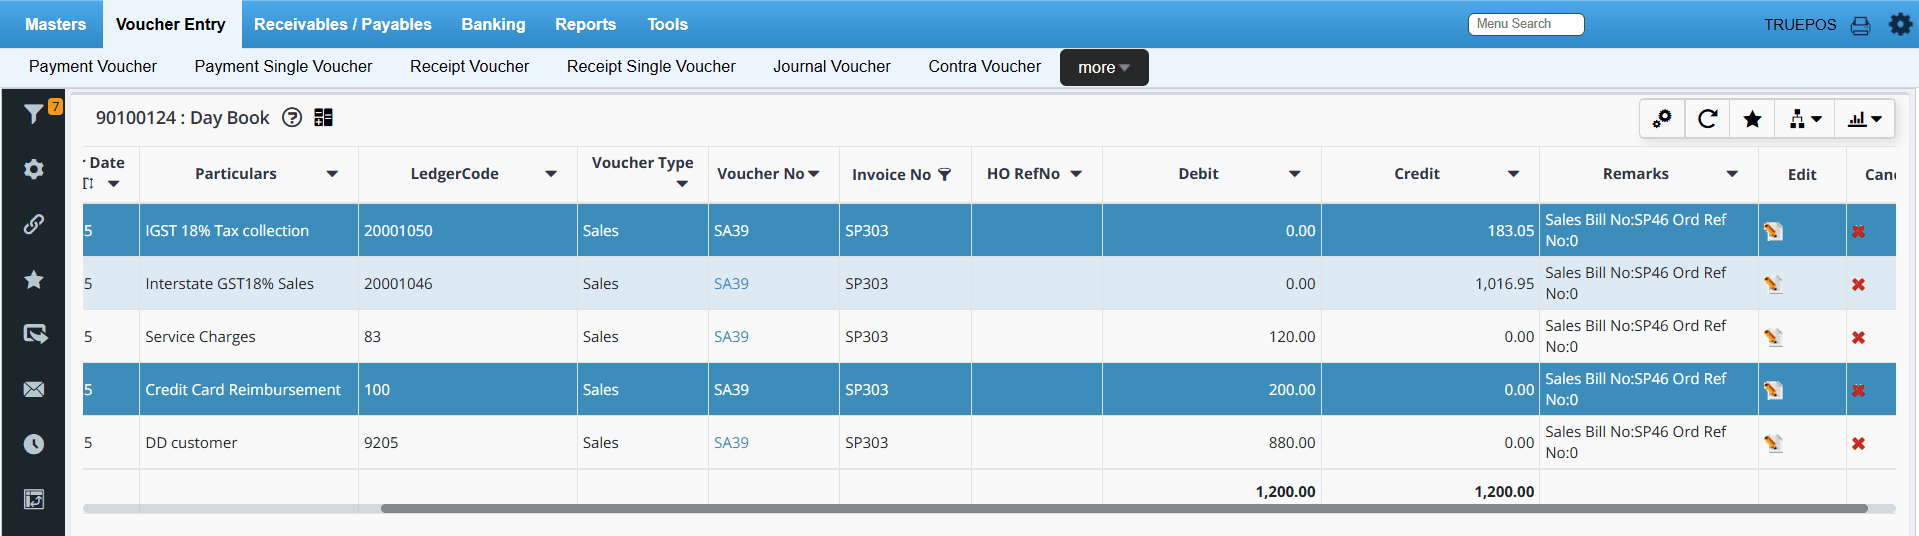Select the Voucher Entry tab
The image size is (1919, 536).
171,24
